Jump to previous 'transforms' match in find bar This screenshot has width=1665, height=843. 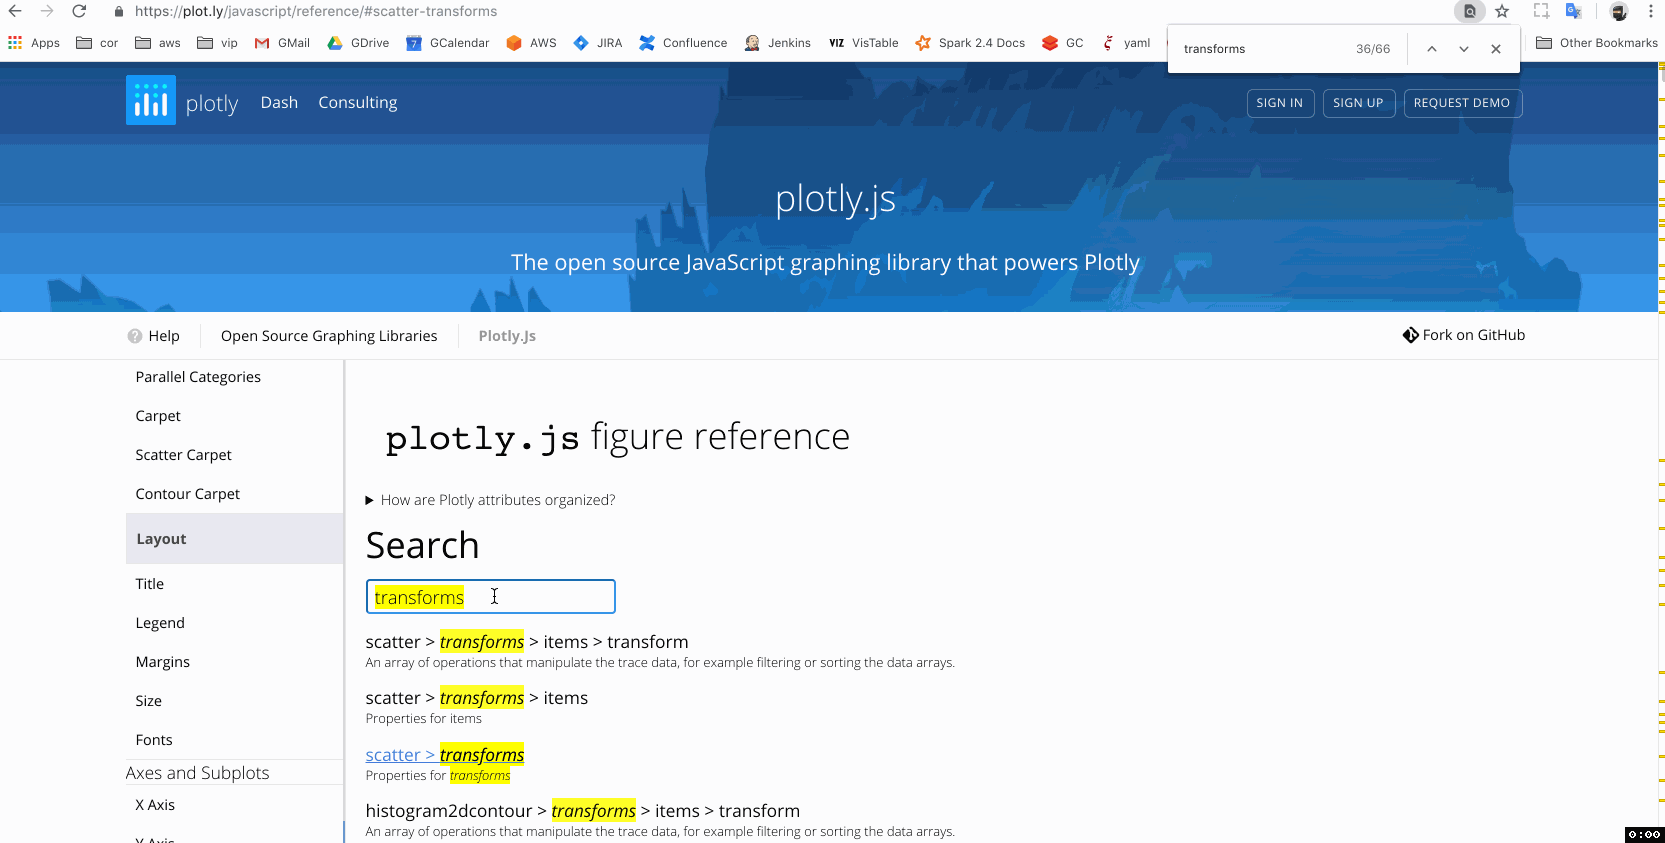(x=1431, y=48)
